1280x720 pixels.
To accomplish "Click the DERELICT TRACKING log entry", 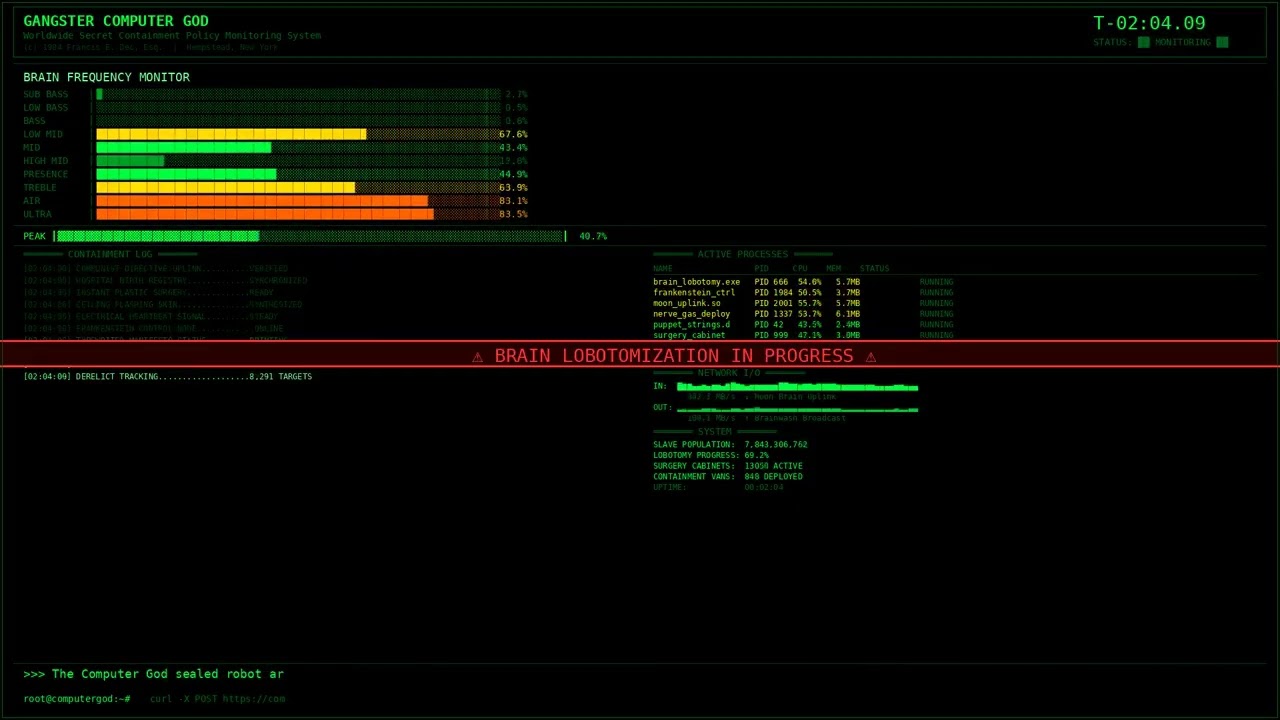I will click(x=167, y=377).
